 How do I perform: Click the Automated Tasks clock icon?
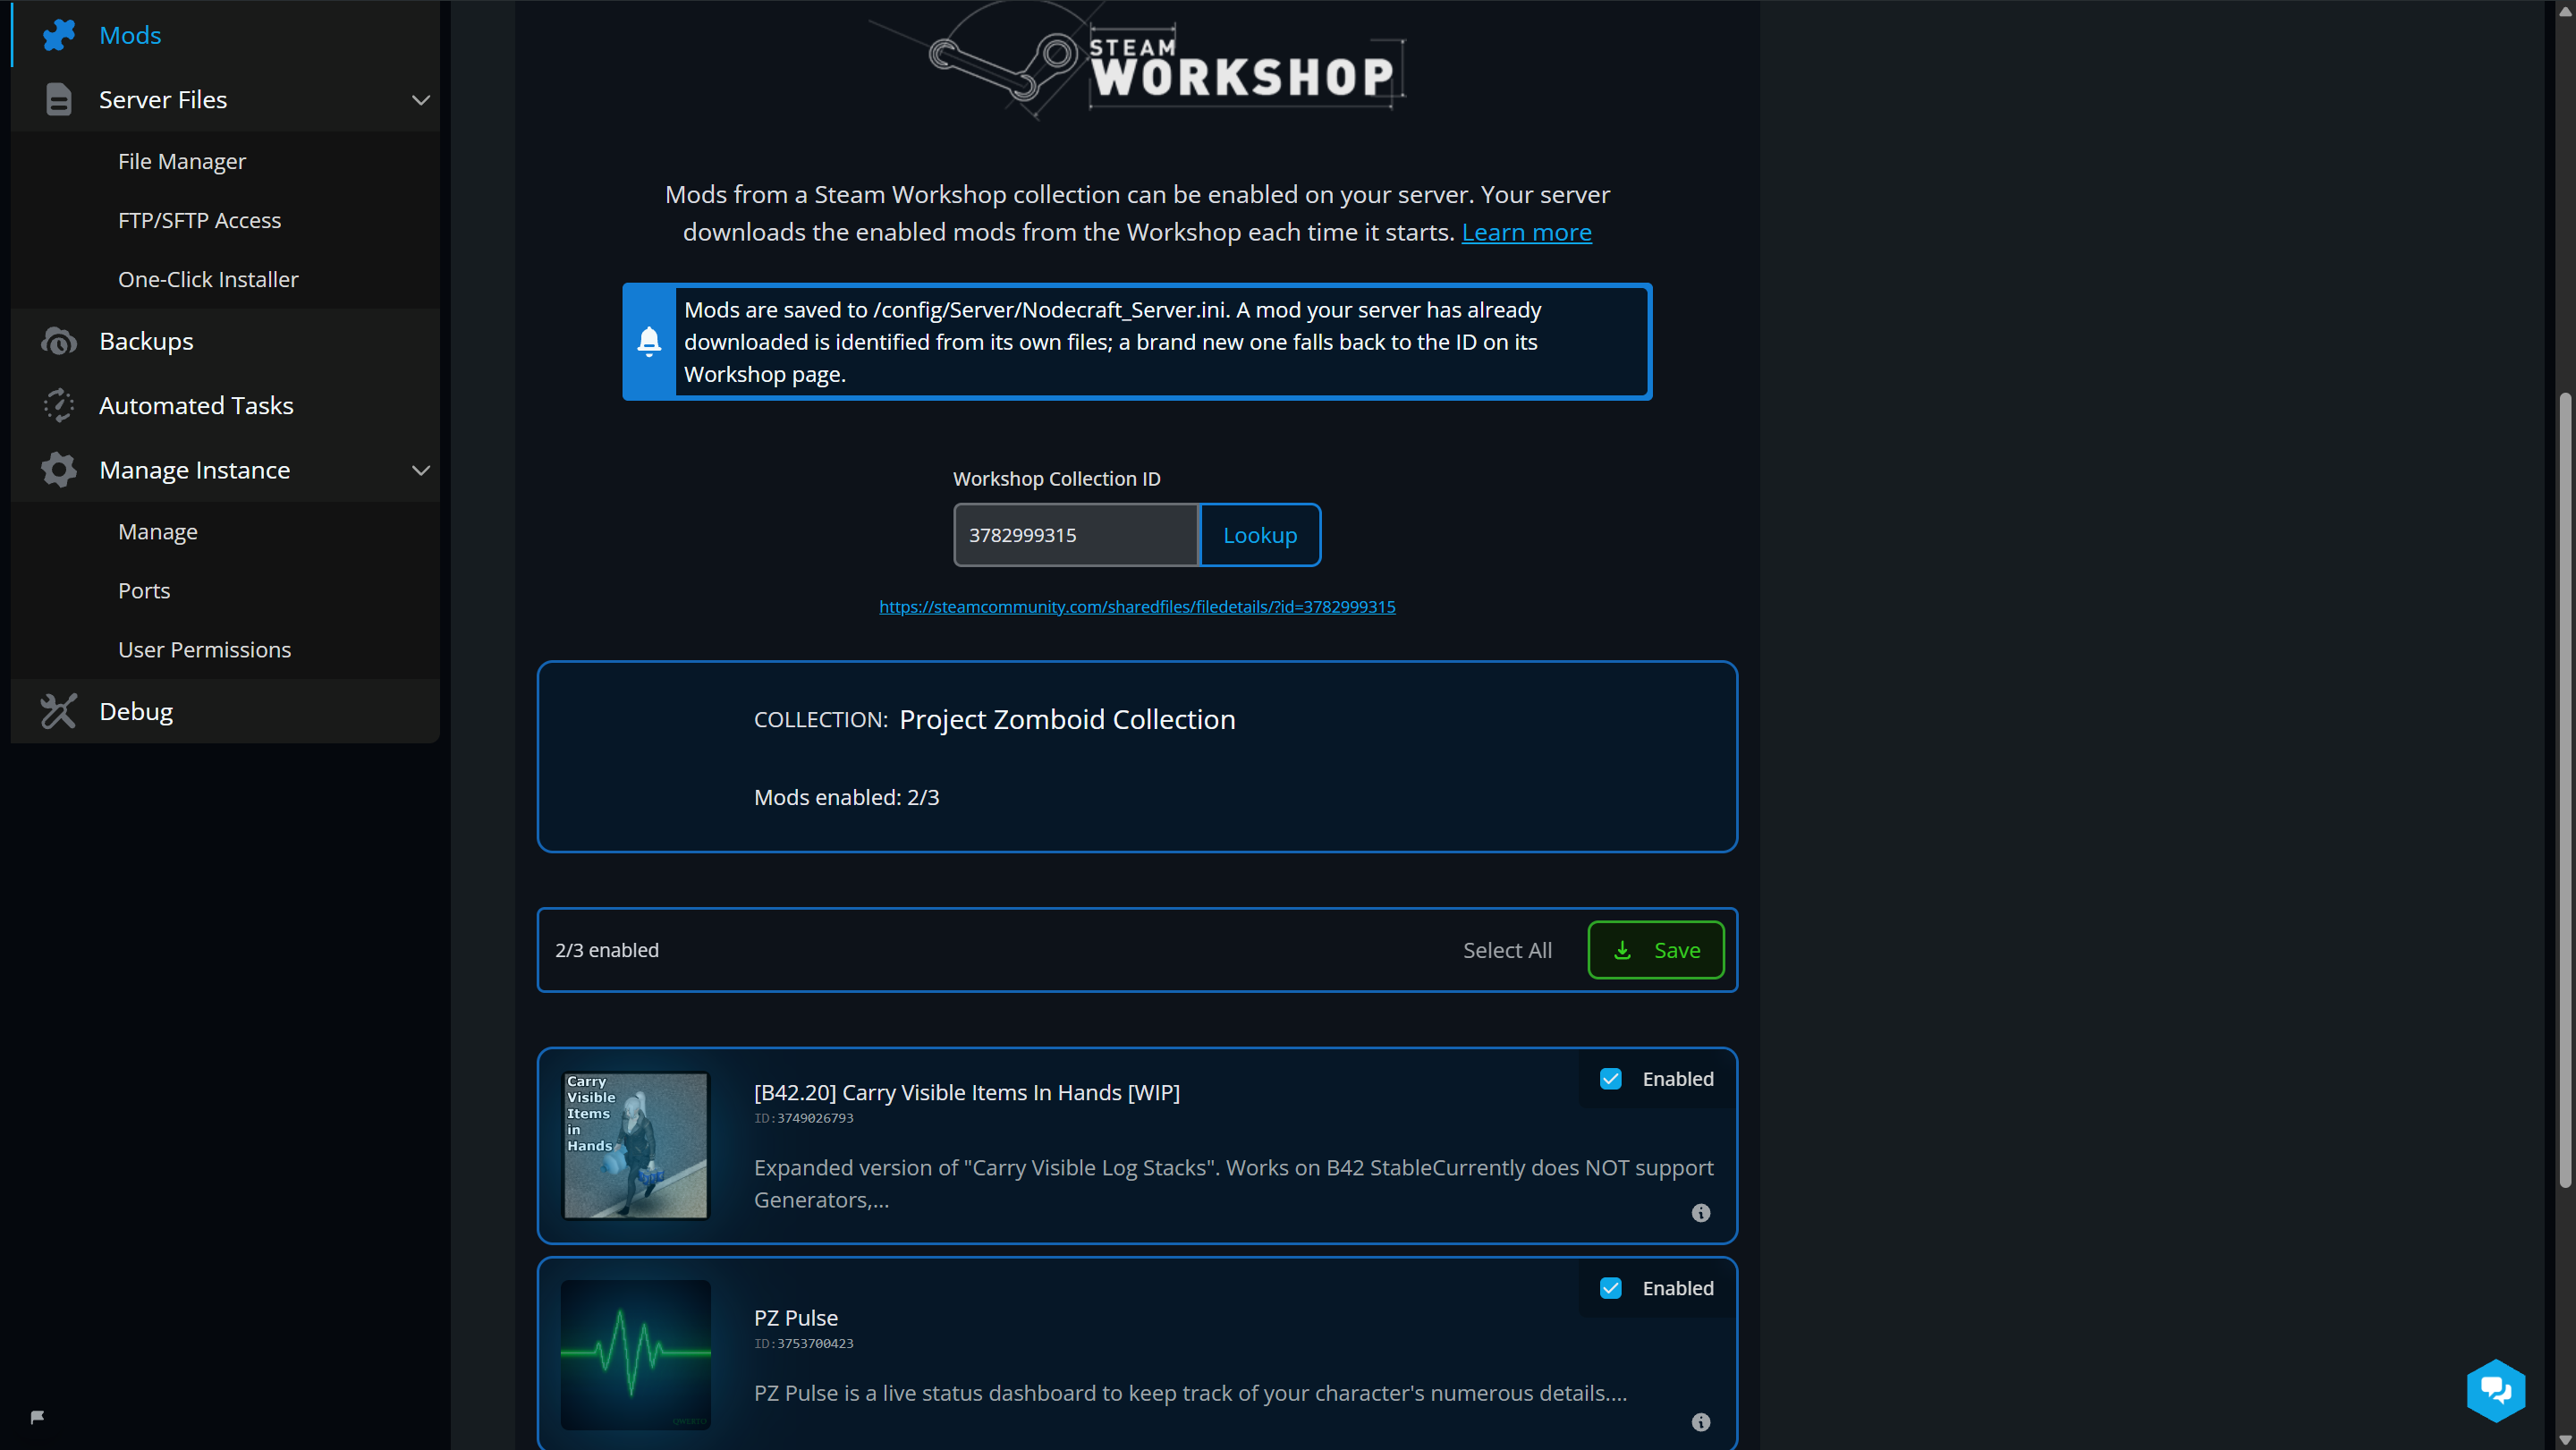59,405
